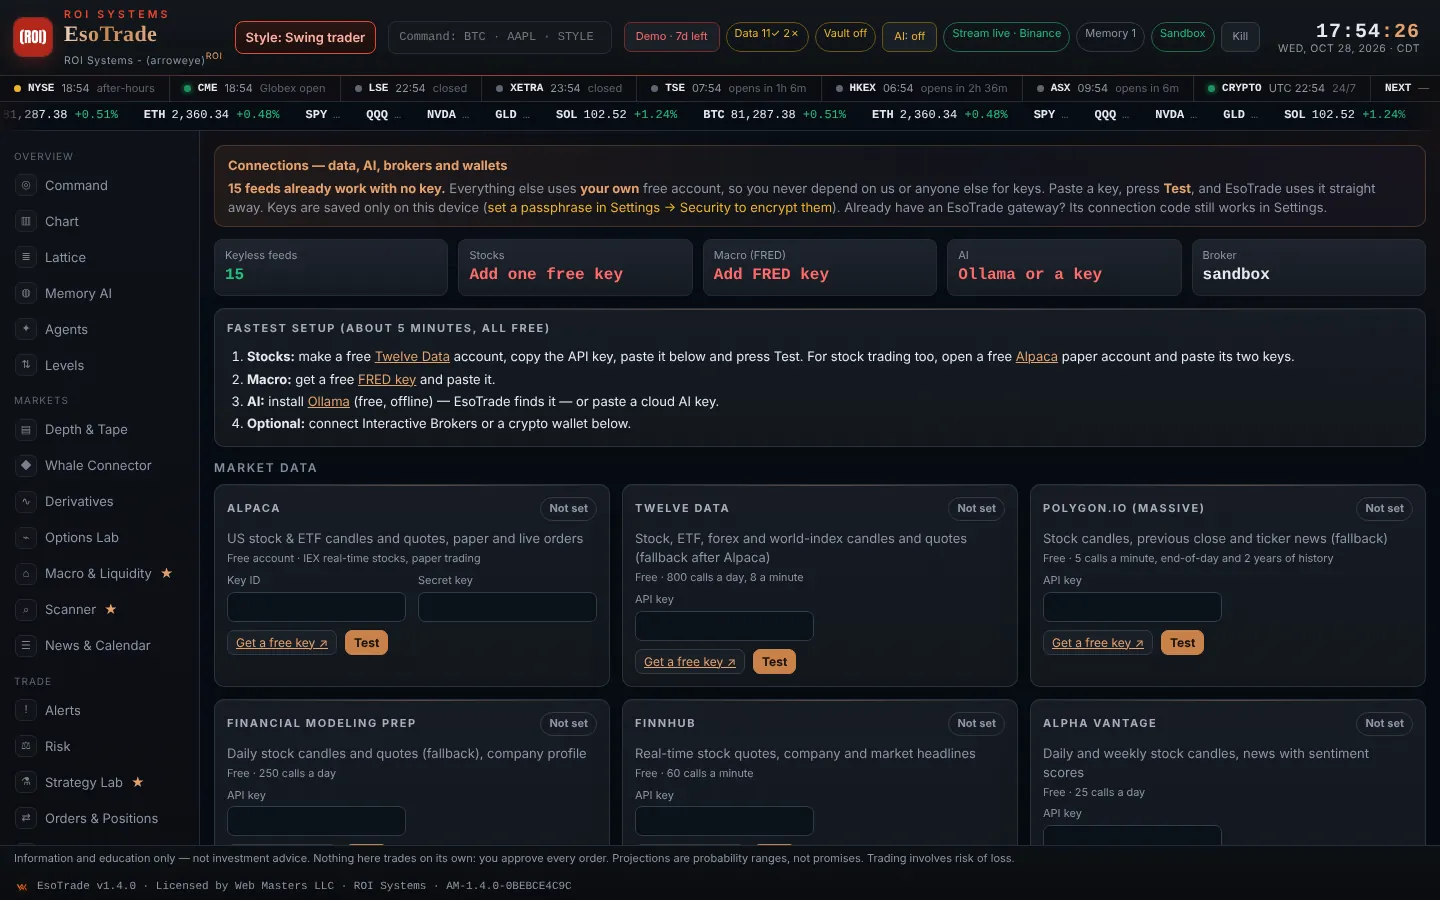The width and height of the screenshot is (1440, 900).
Task: Click the Kill switch button
Action: (1240, 36)
